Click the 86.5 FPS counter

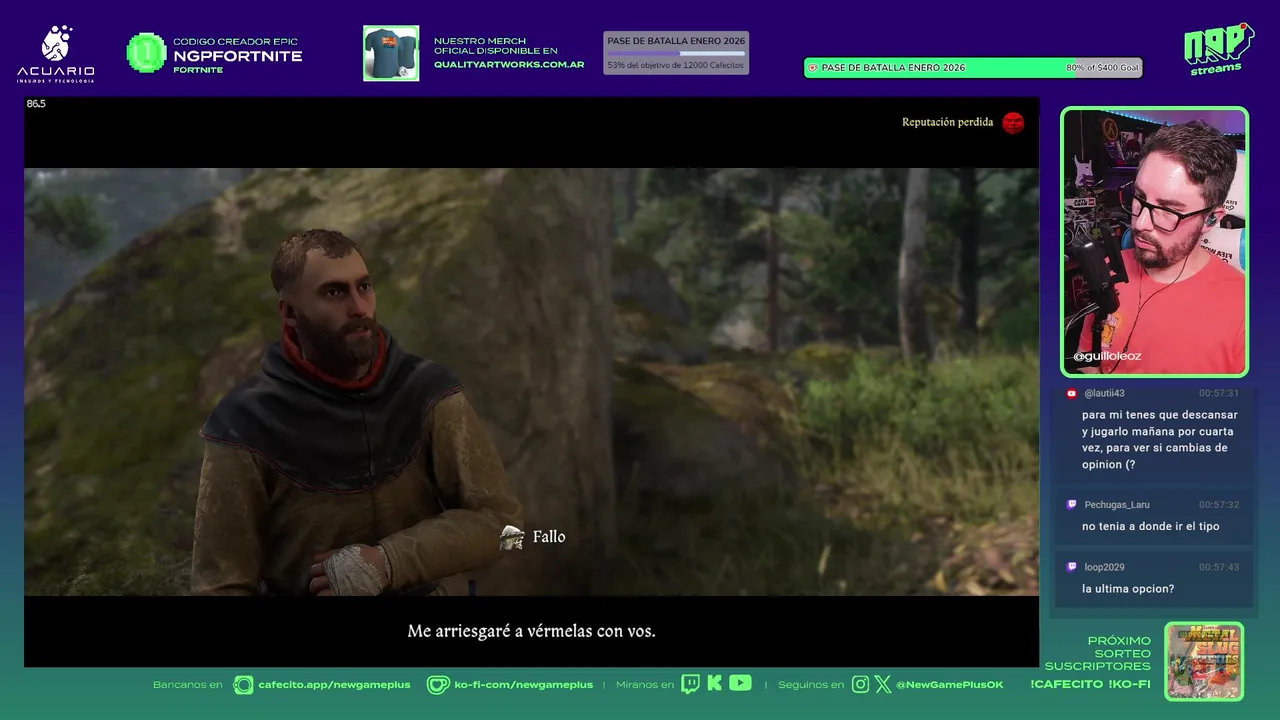36,104
